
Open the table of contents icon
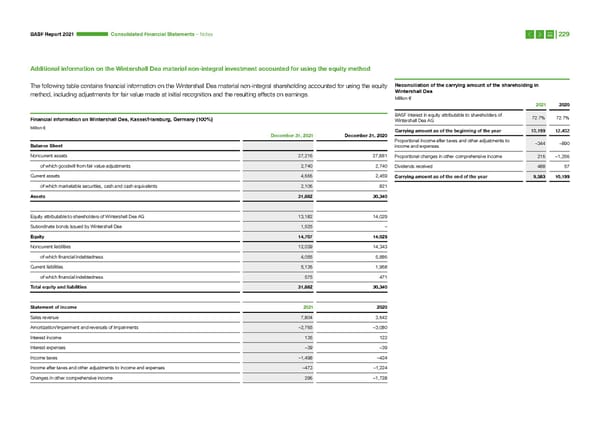click(549, 34)
